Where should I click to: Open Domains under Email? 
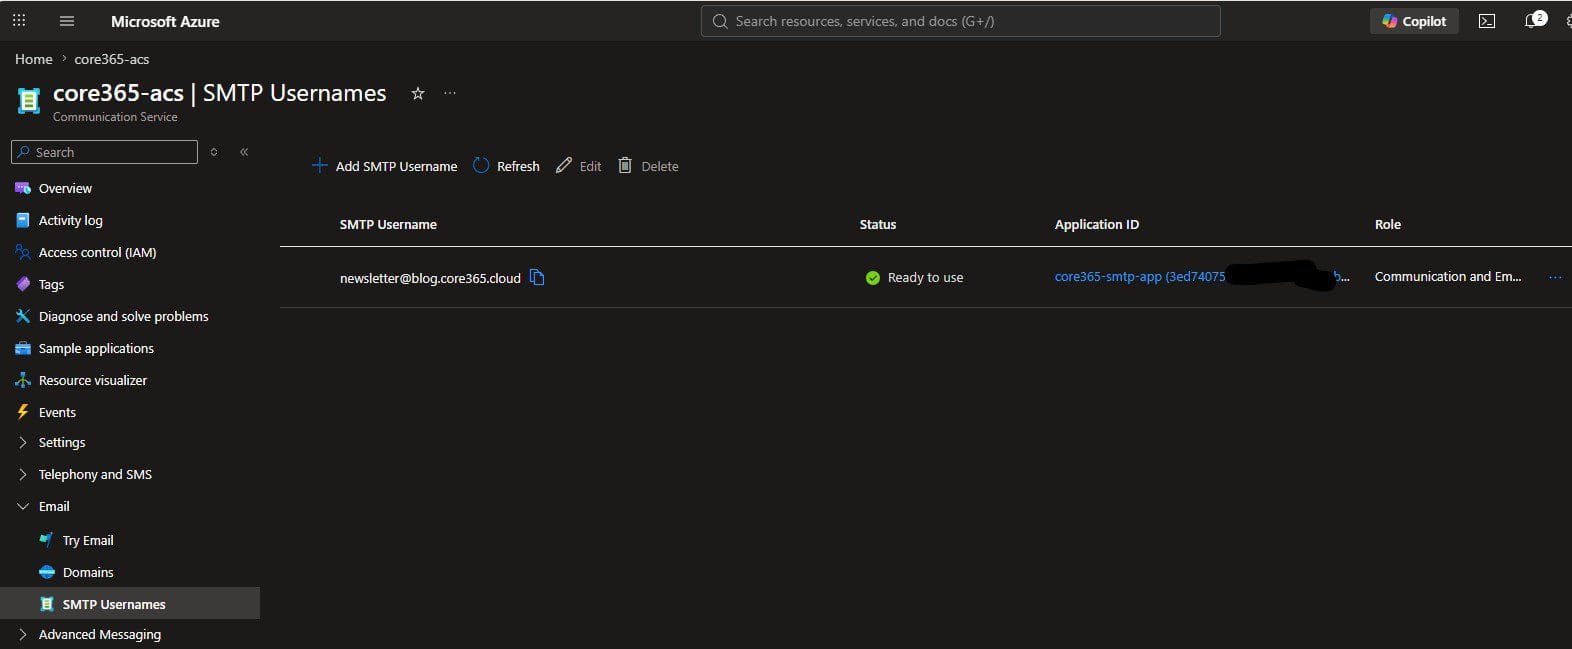(88, 572)
